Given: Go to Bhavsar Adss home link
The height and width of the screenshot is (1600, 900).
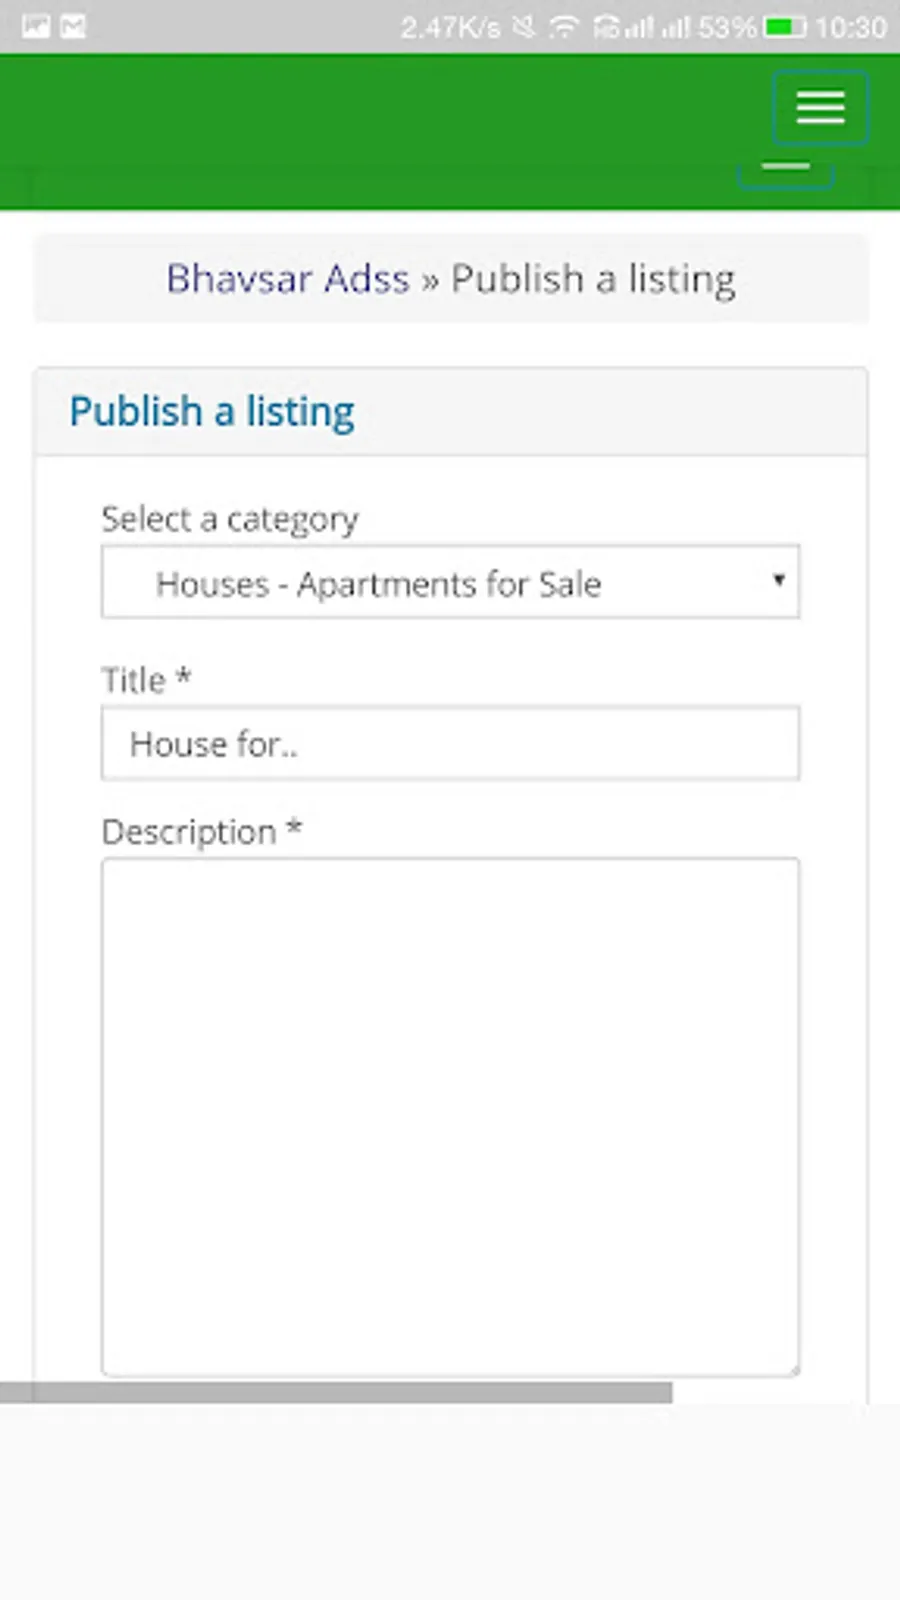Looking at the screenshot, I should coord(288,279).
